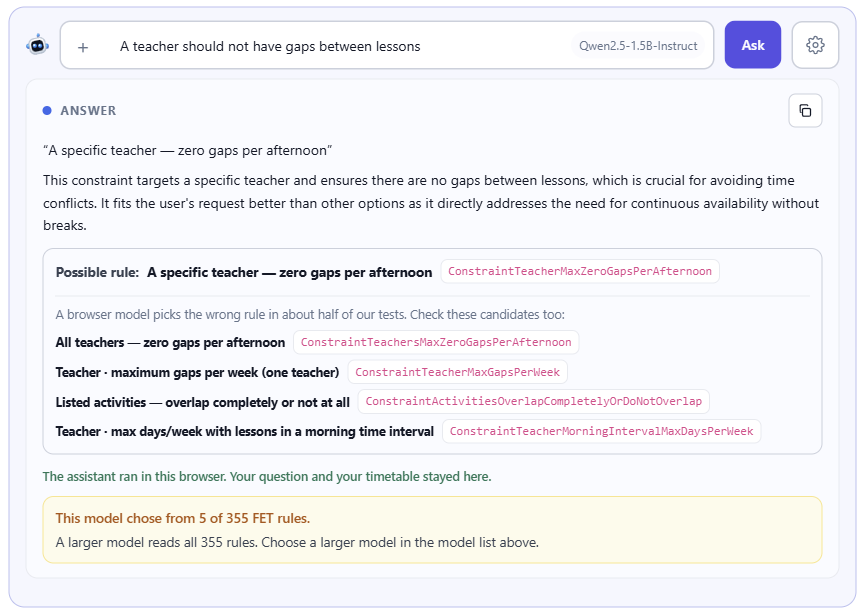
Task: Select 'All teachers — zero gaps per afternoon' candidate
Action: click(x=170, y=343)
